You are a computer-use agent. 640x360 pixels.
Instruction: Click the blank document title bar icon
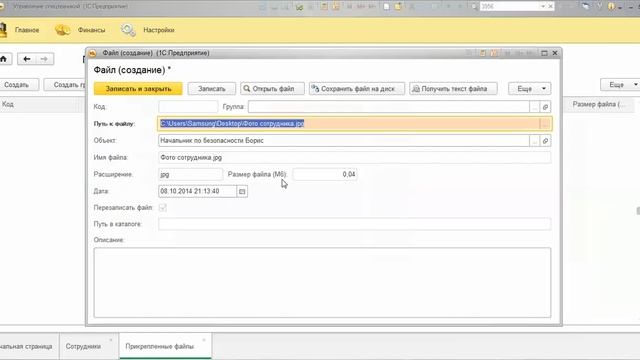pos(386,7)
